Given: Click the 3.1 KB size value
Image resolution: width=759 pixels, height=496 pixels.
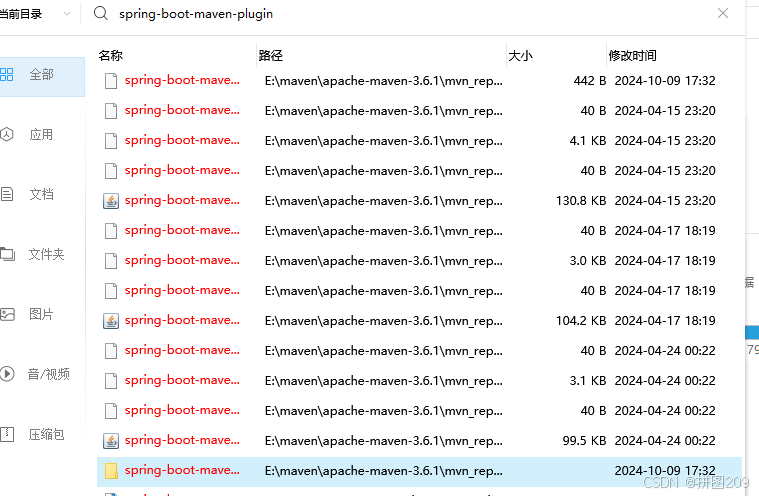Looking at the screenshot, I should click(588, 380).
